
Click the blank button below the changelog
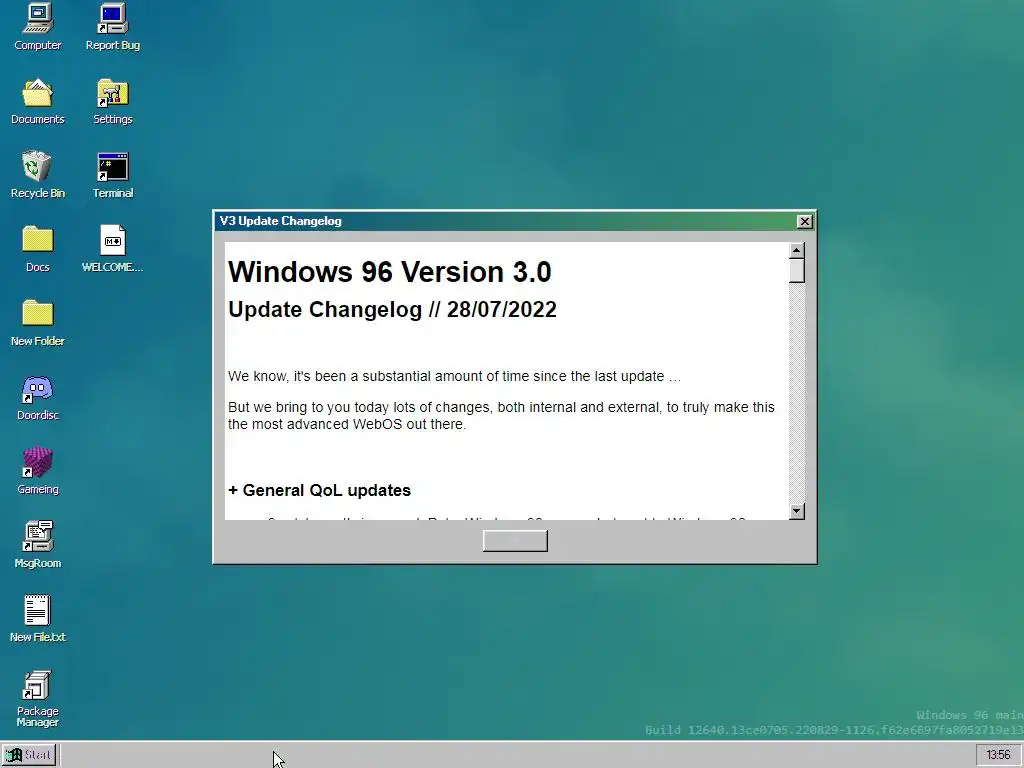515,541
